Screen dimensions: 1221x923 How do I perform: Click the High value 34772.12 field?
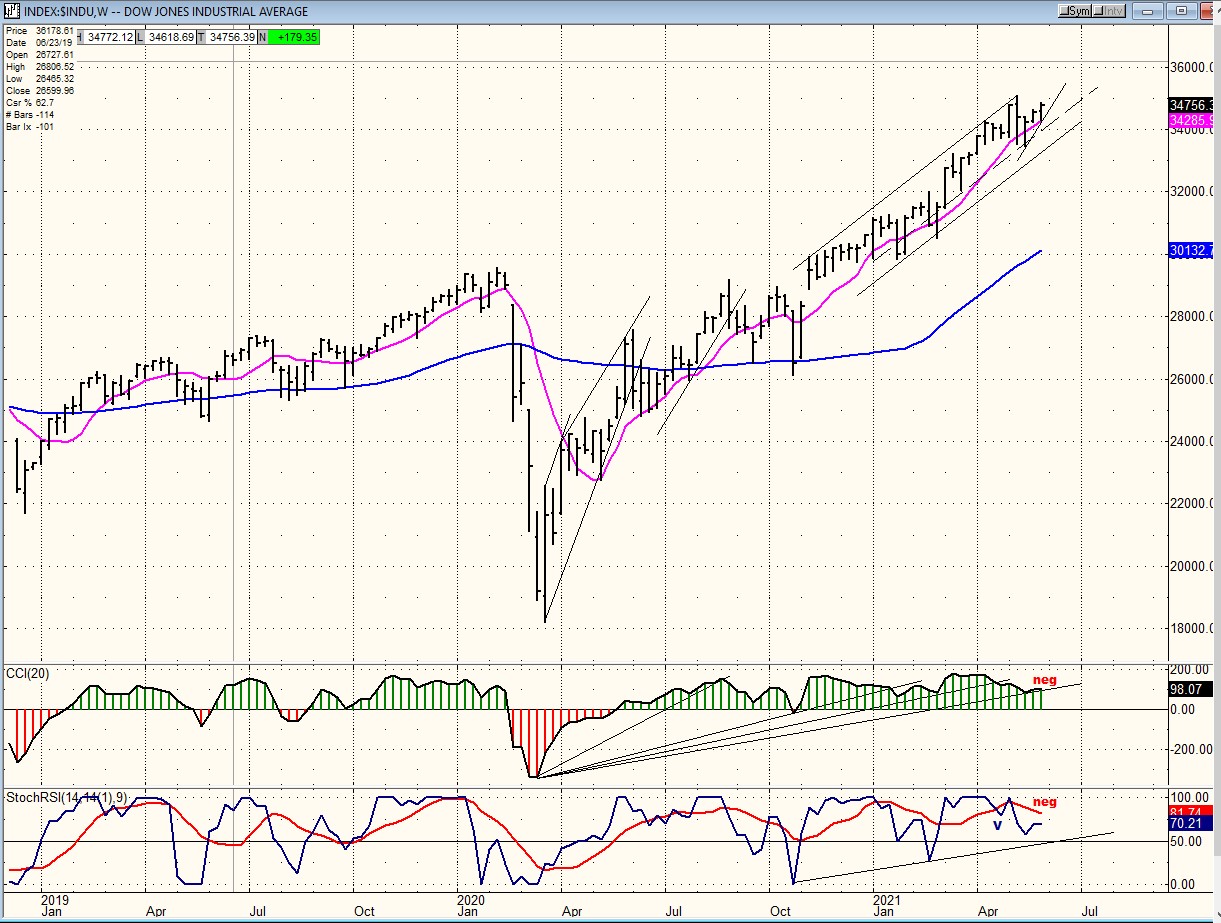(x=110, y=37)
